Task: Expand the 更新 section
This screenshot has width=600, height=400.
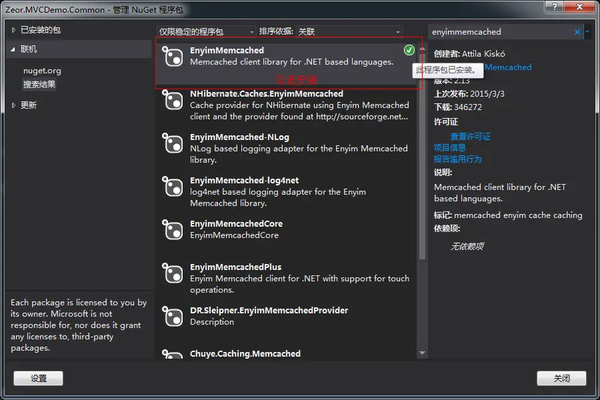Action: tap(13, 105)
